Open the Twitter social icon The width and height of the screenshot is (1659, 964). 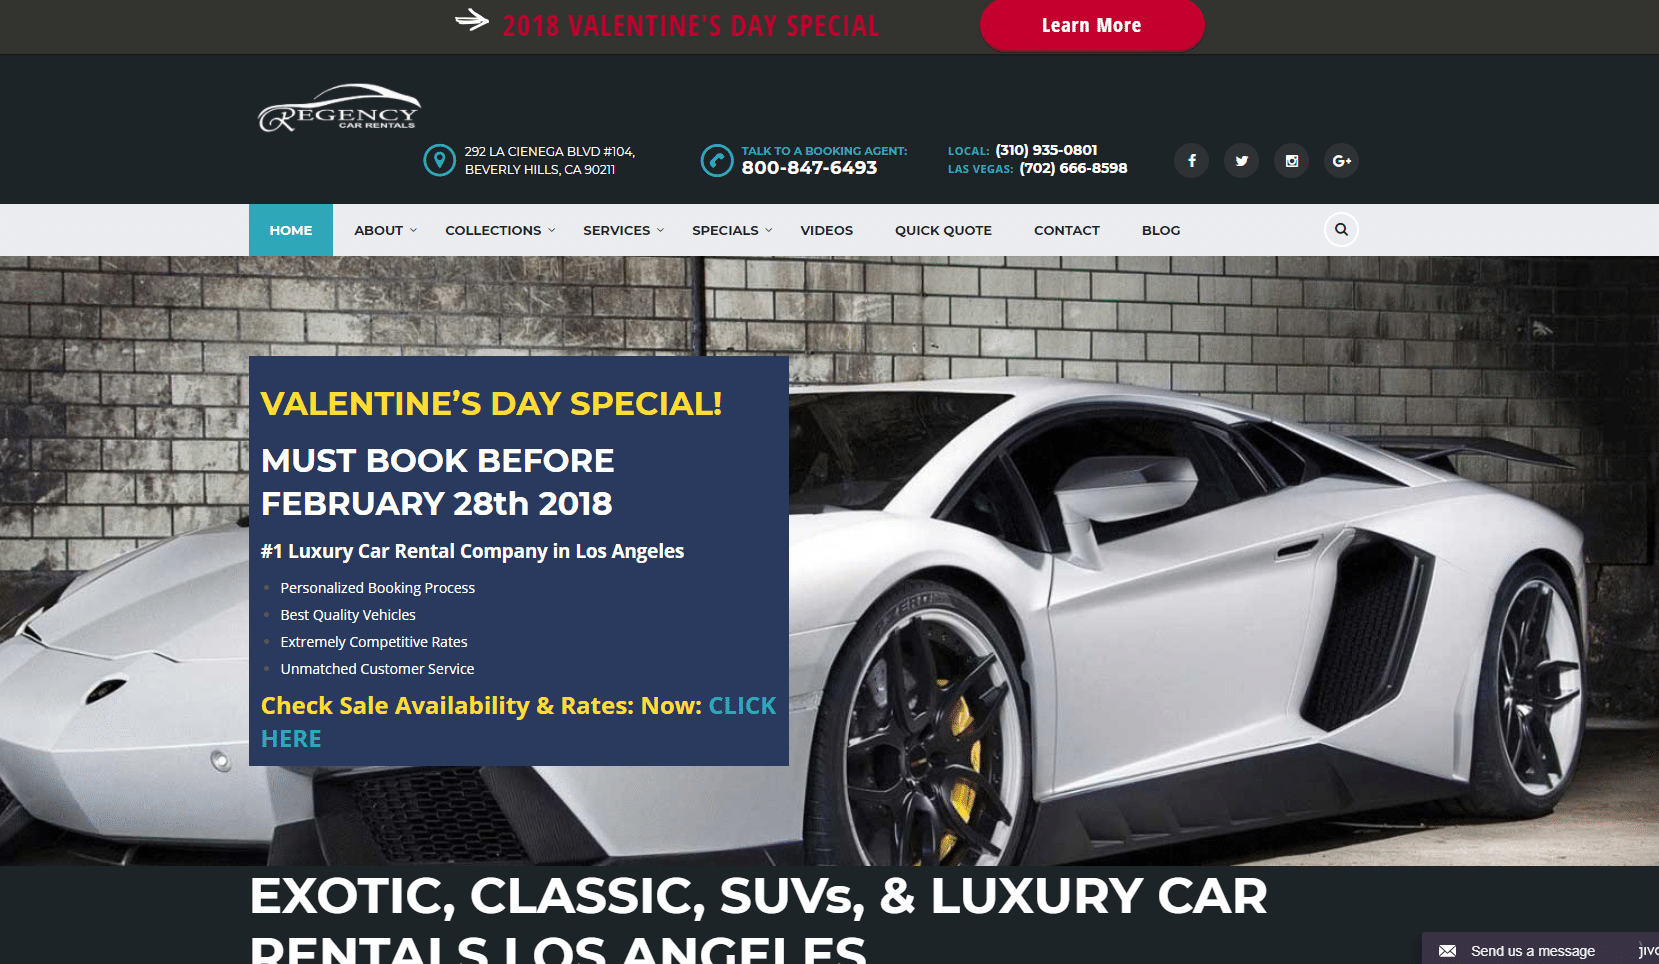pos(1241,161)
